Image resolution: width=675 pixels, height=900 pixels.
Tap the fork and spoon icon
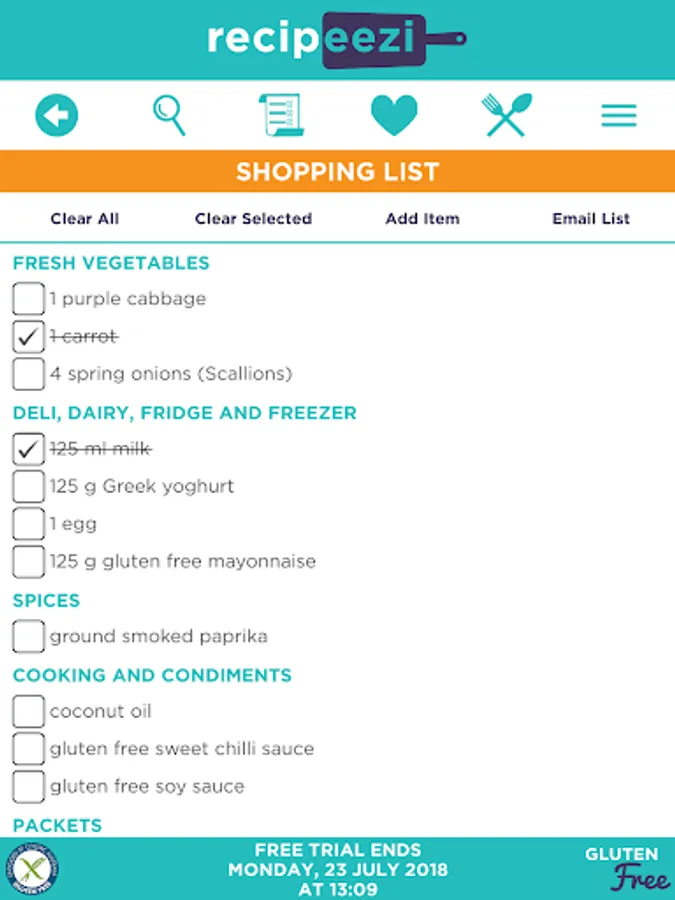pyautogui.click(x=507, y=116)
